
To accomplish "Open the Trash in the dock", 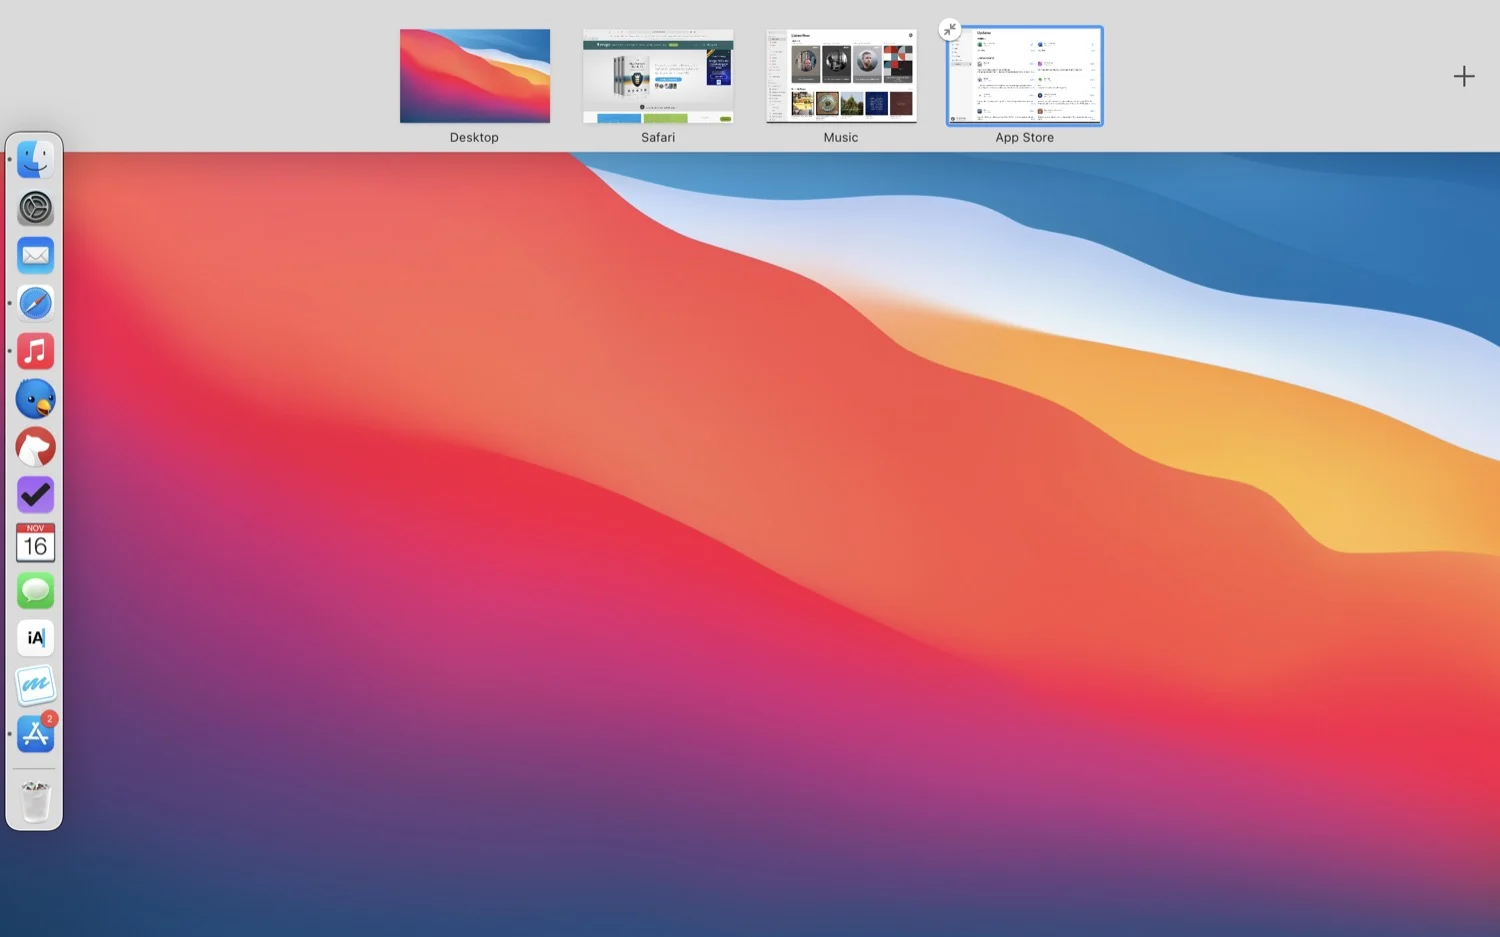I will (35, 801).
